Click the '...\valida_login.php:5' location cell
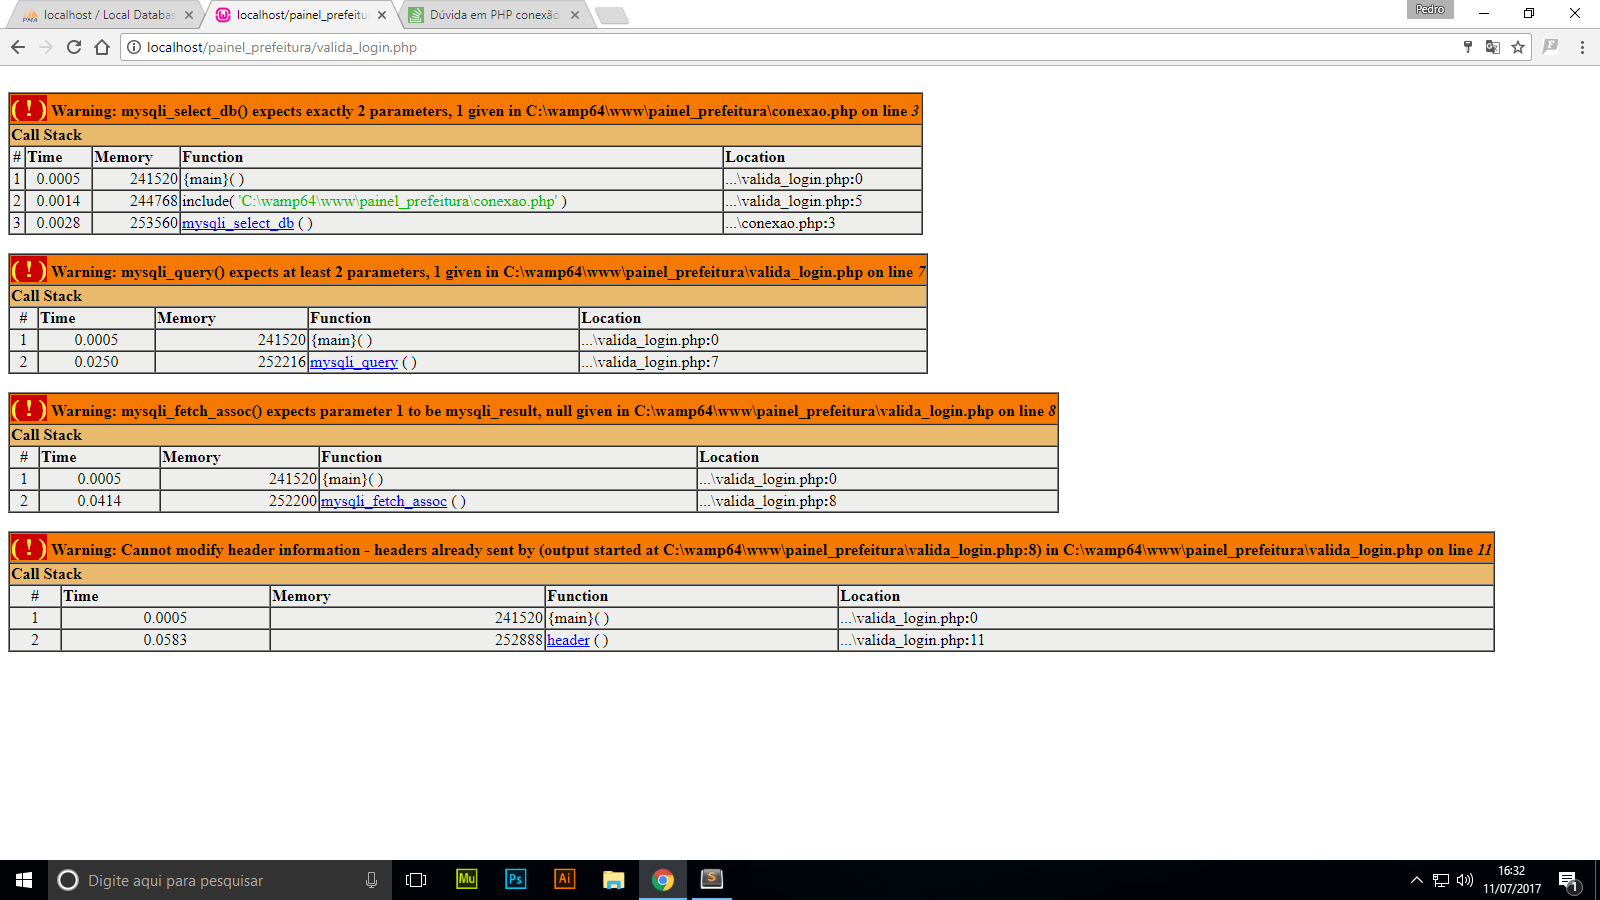1600x900 pixels. pos(822,201)
